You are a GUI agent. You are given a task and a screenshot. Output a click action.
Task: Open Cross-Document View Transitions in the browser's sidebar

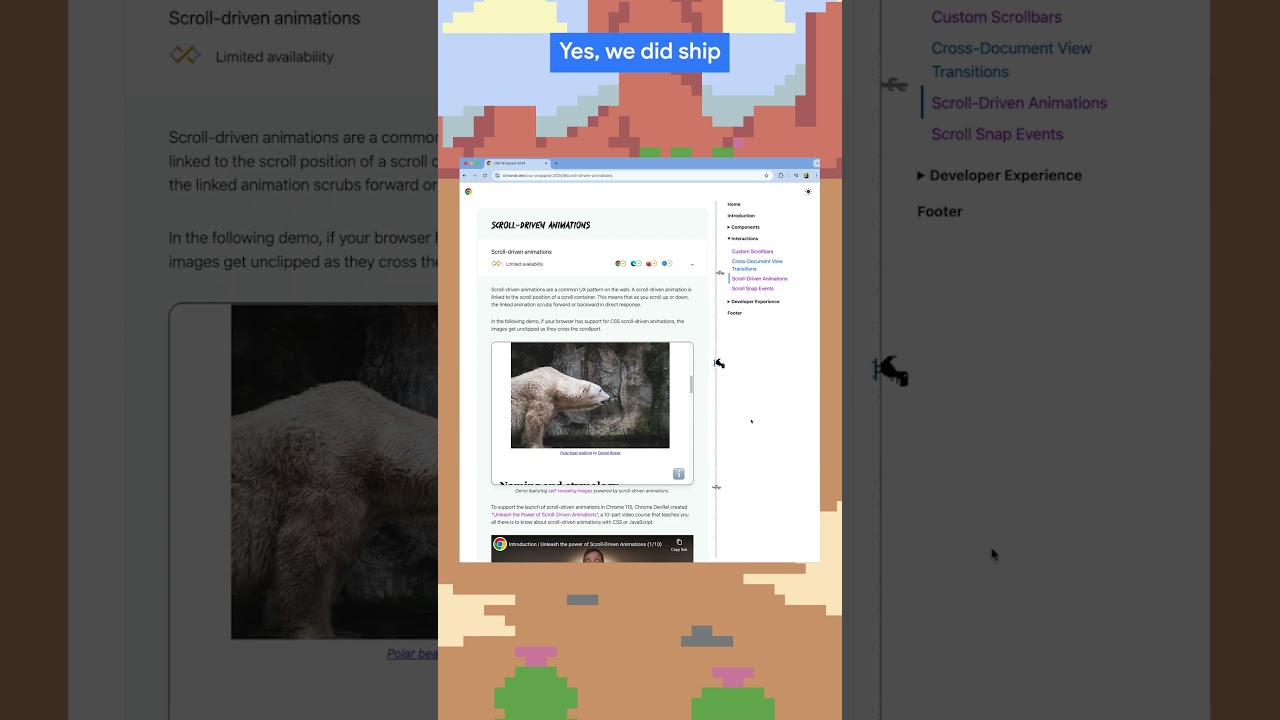tap(757, 265)
